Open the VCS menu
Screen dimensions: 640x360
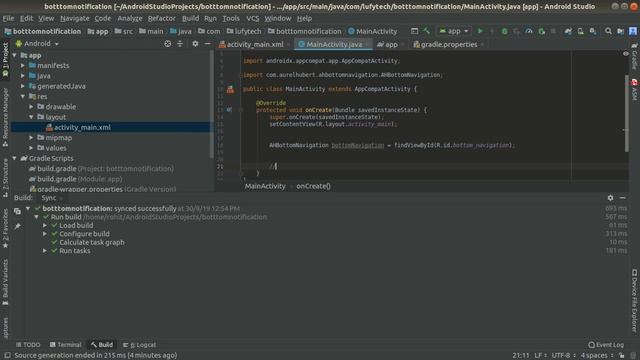click(x=253, y=18)
